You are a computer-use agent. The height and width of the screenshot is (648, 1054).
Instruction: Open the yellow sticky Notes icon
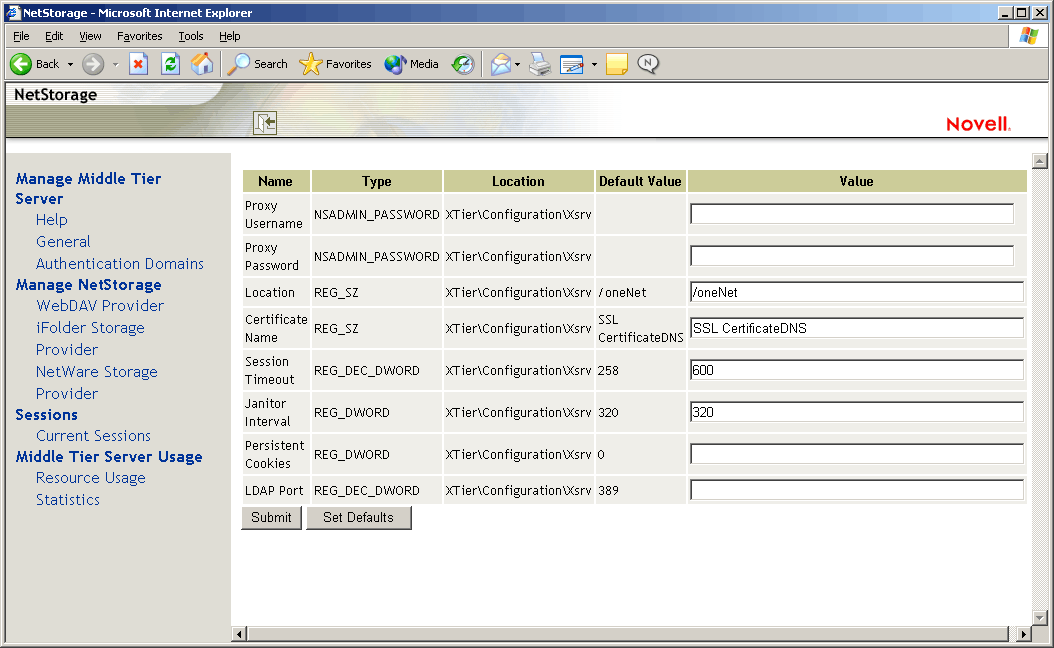pyautogui.click(x=615, y=64)
